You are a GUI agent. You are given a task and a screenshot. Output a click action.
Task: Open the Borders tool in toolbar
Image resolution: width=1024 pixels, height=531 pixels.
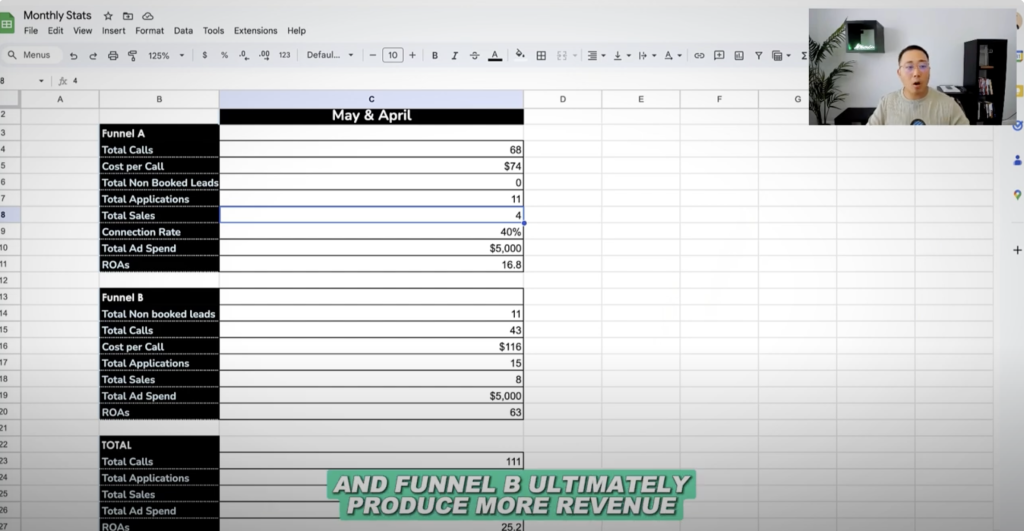(541, 55)
